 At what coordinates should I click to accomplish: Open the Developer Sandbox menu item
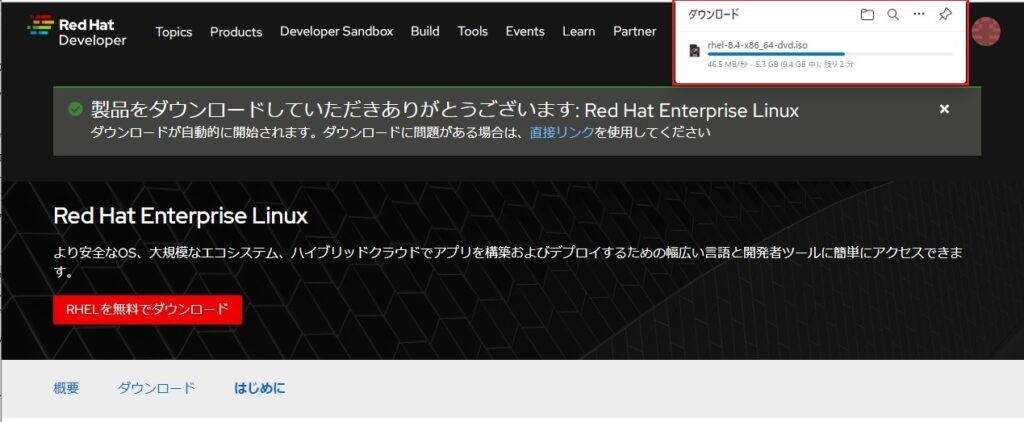336,31
